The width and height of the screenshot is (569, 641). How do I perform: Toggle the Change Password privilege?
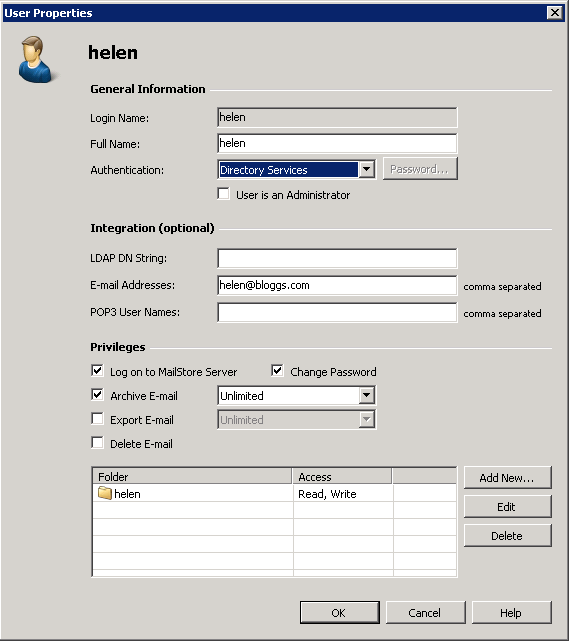click(x=277, y=371)
